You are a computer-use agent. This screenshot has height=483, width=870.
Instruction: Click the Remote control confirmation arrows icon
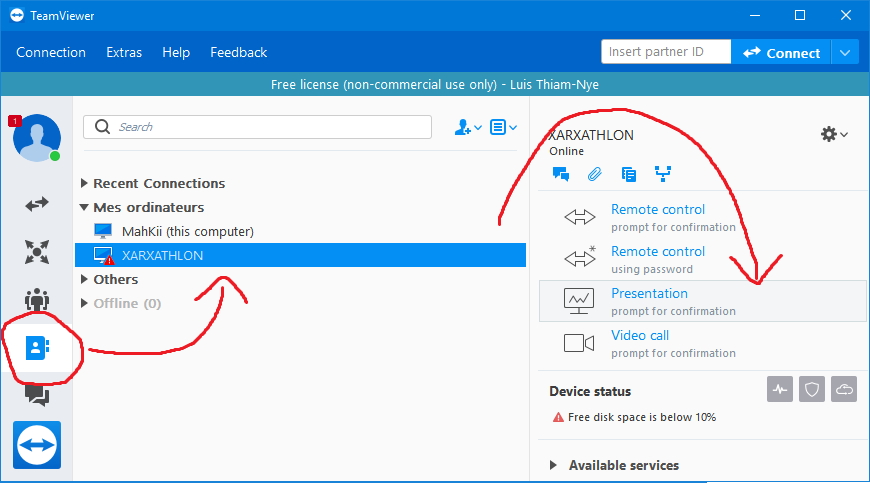click(x=579, y=217)
